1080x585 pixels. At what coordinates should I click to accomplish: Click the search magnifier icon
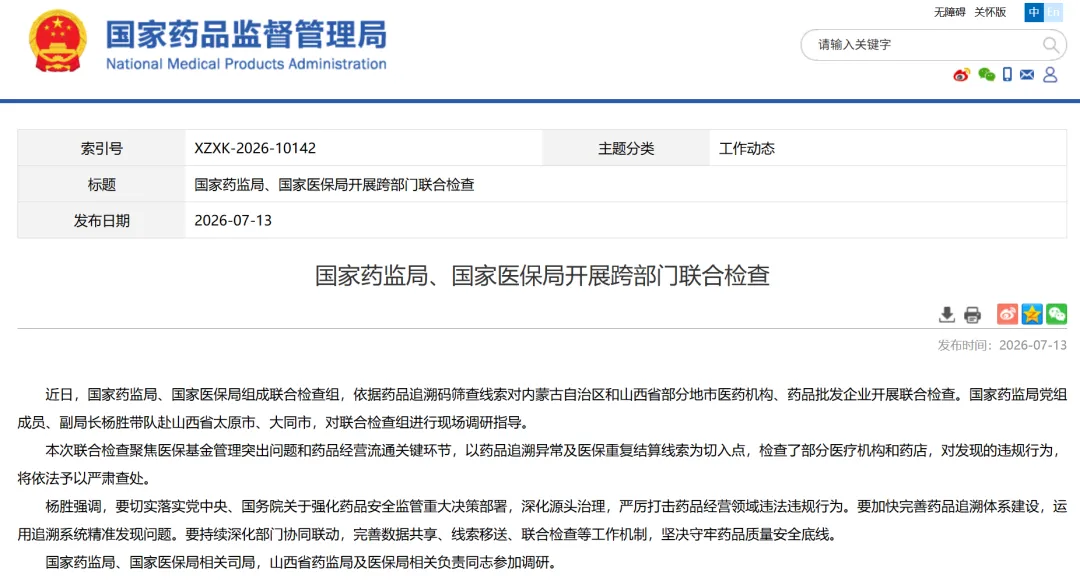(x=1050, y=45)
